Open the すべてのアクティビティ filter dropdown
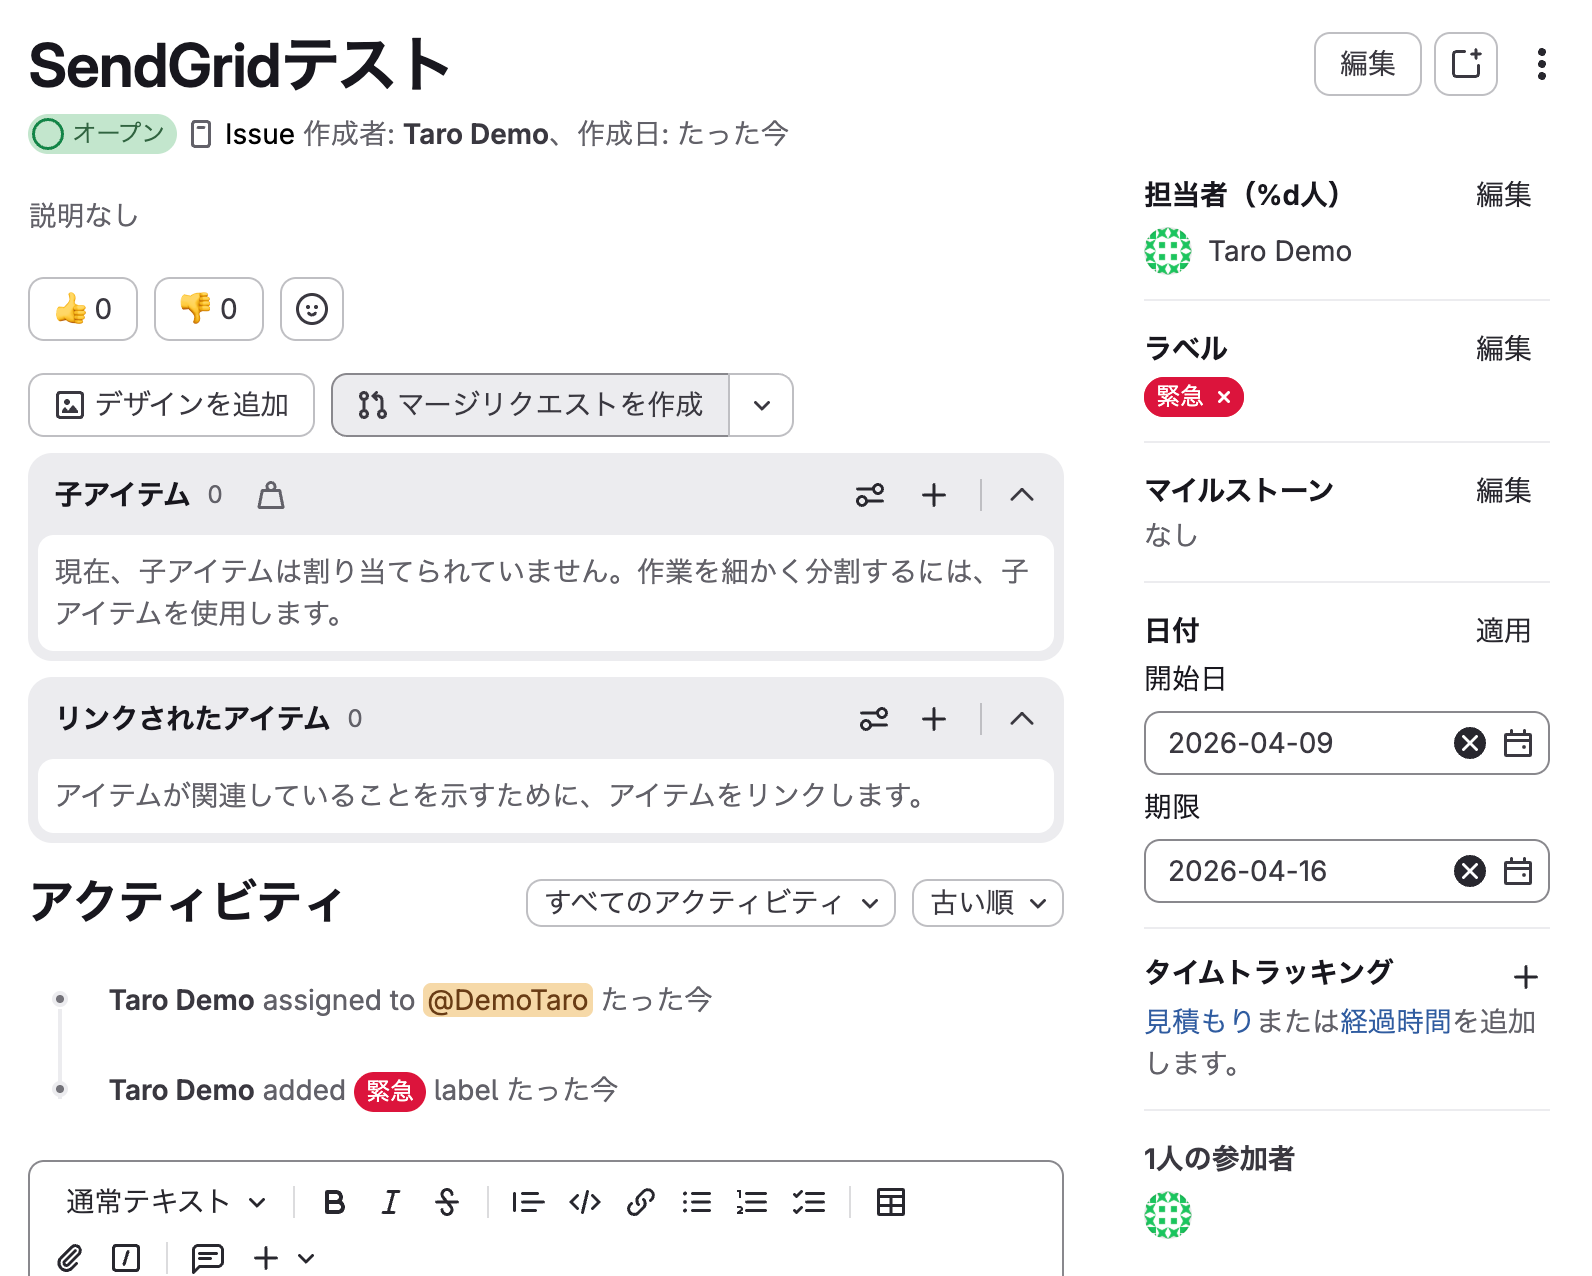The image size is (1592, 1276). point(711,903)
